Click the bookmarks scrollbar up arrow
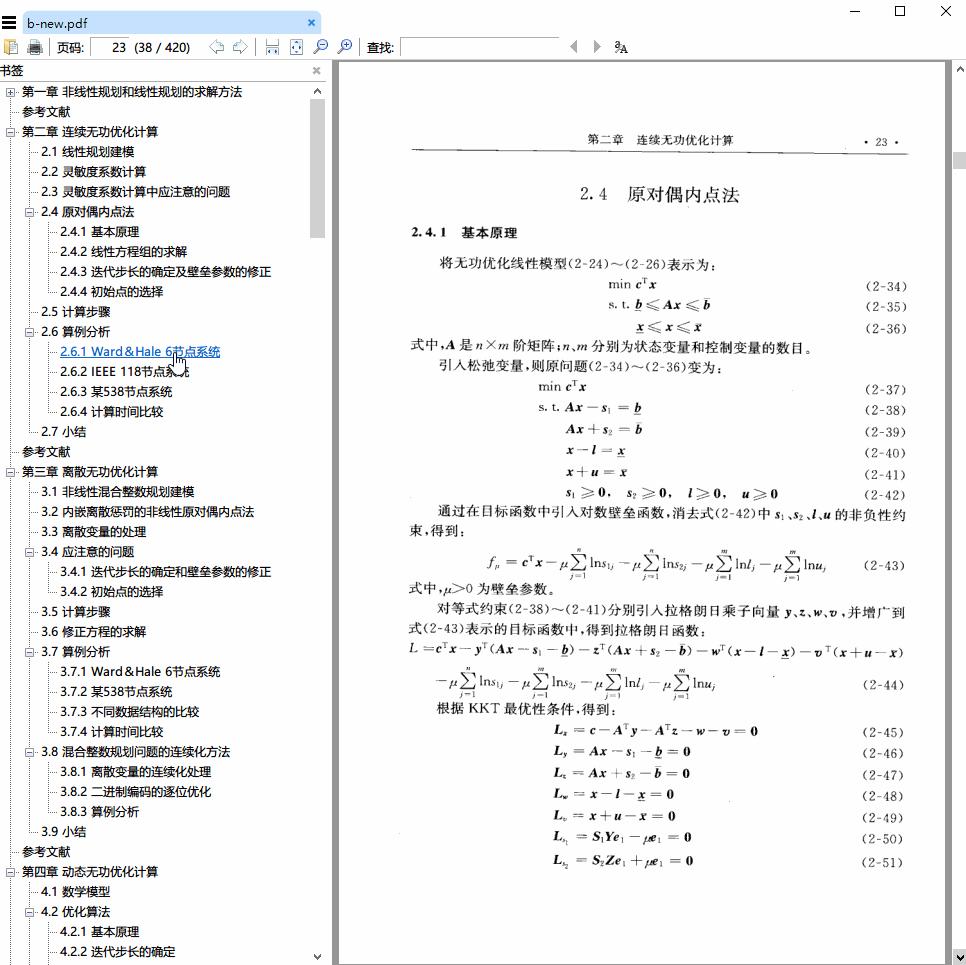The image size is (966, 965). coord(317,91)
